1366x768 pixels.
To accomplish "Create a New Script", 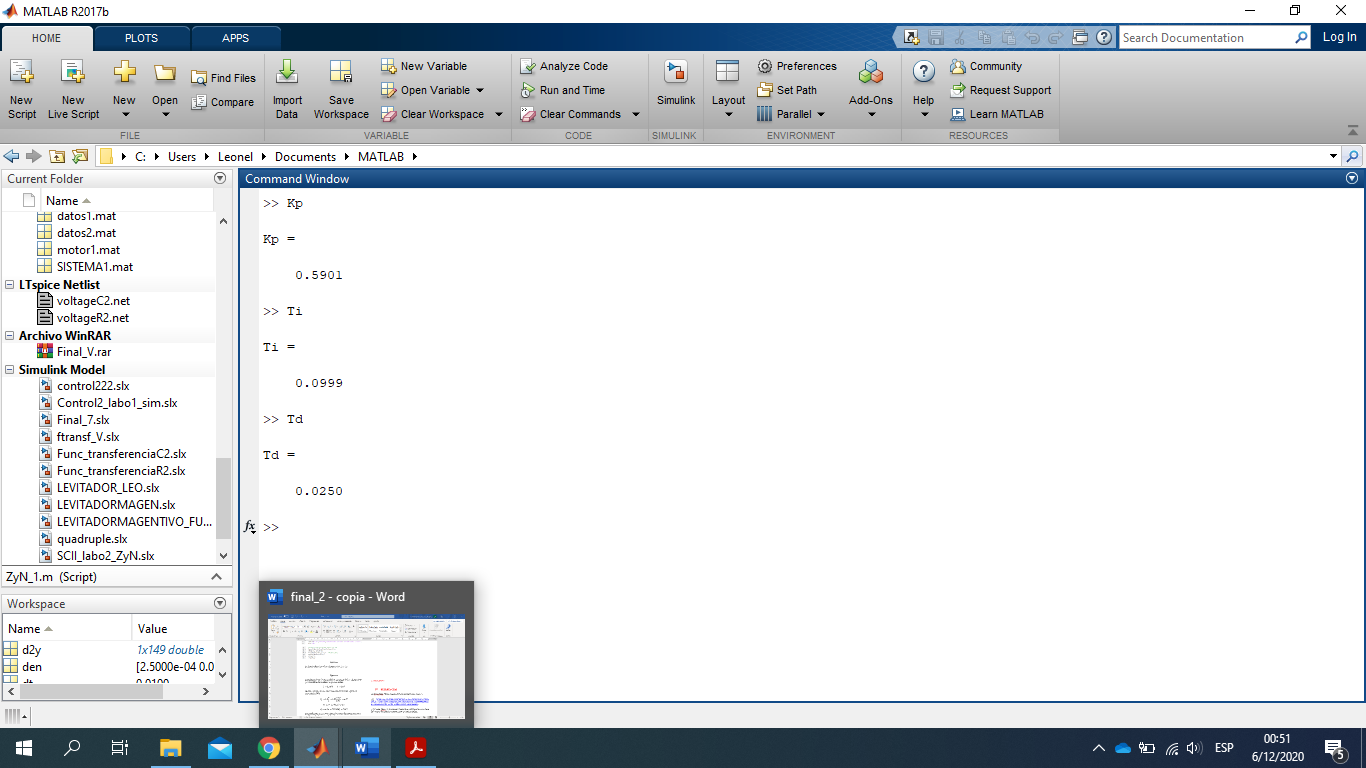I will tap(21, 88).
